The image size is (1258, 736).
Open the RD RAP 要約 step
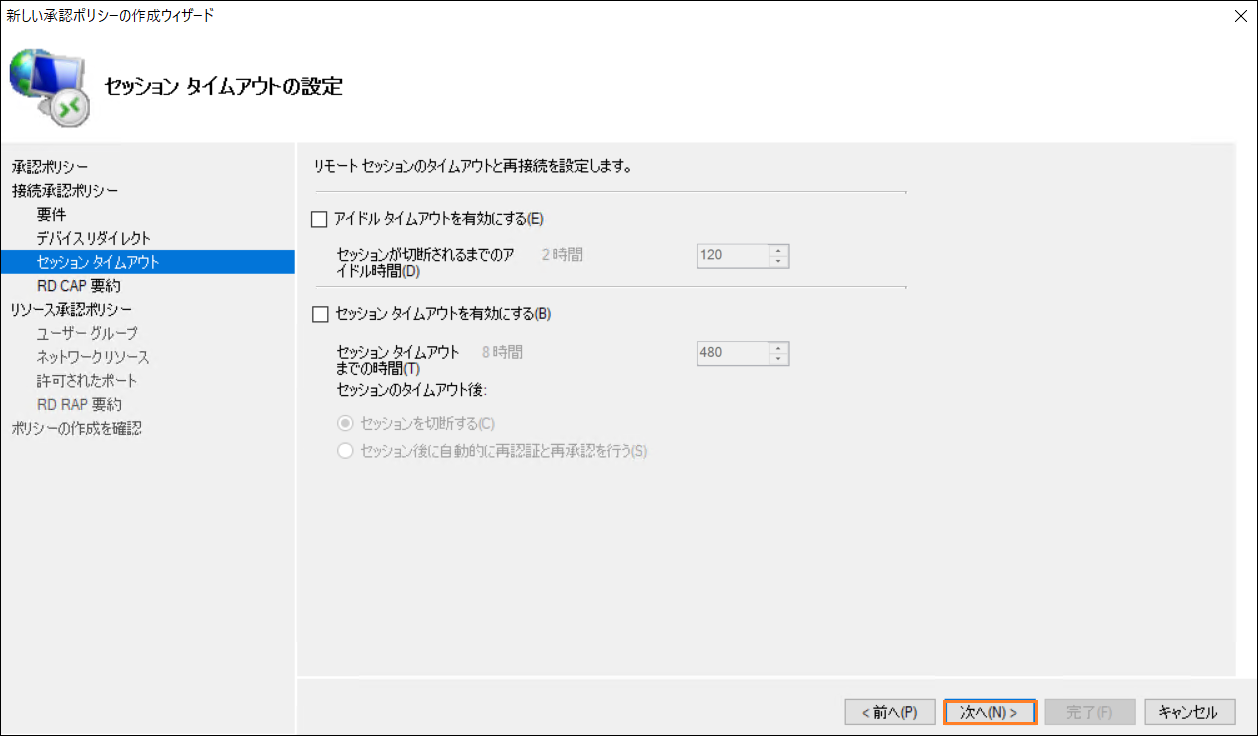(x=79, y=405)
